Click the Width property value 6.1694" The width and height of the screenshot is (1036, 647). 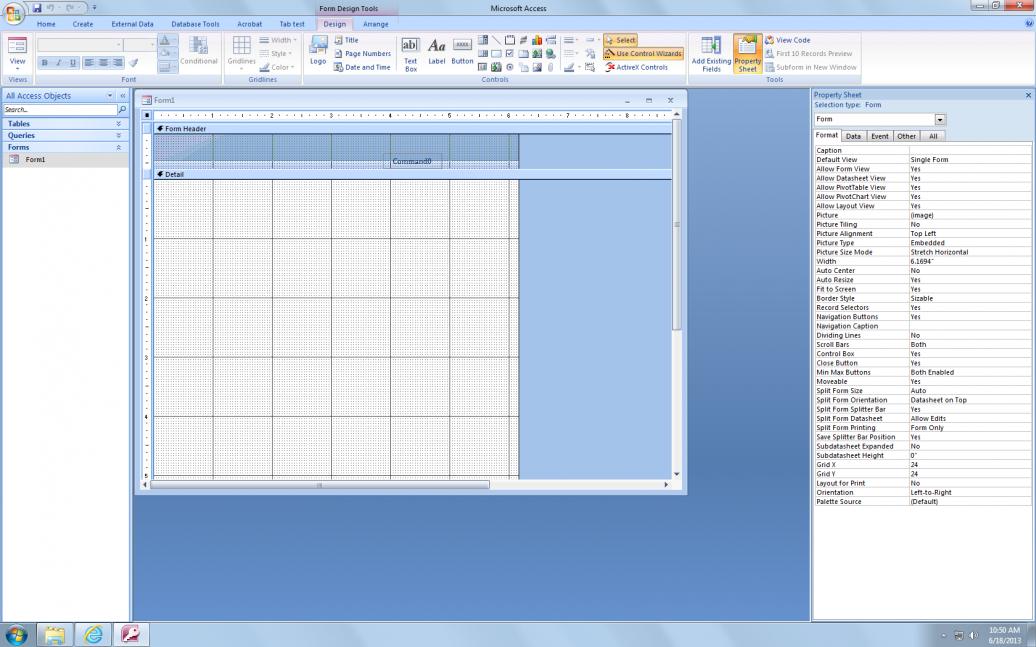point(970,262)
